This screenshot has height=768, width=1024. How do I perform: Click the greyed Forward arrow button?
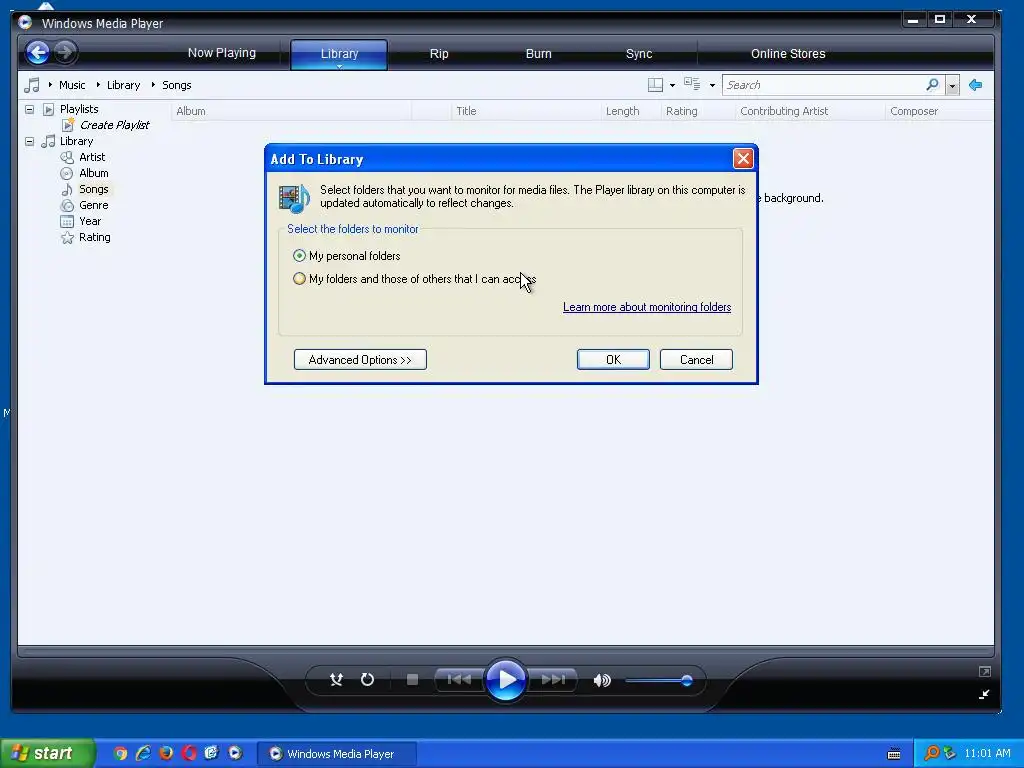(x=64, y=52)
